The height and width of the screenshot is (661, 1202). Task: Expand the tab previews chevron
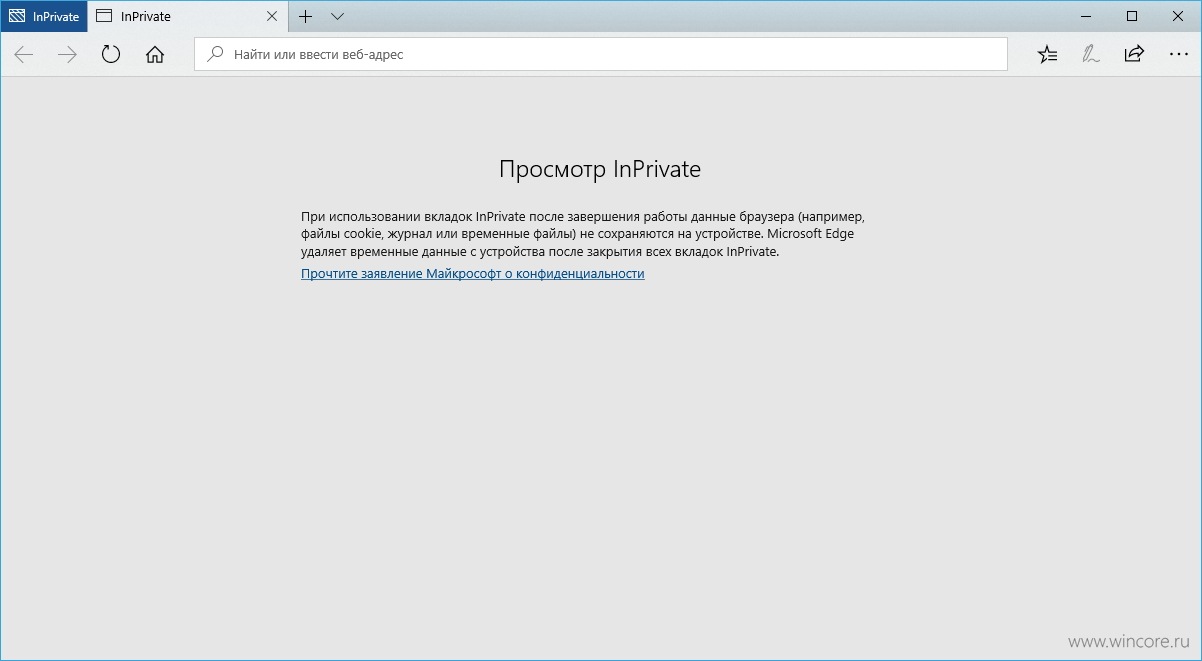tap(337, 16)
